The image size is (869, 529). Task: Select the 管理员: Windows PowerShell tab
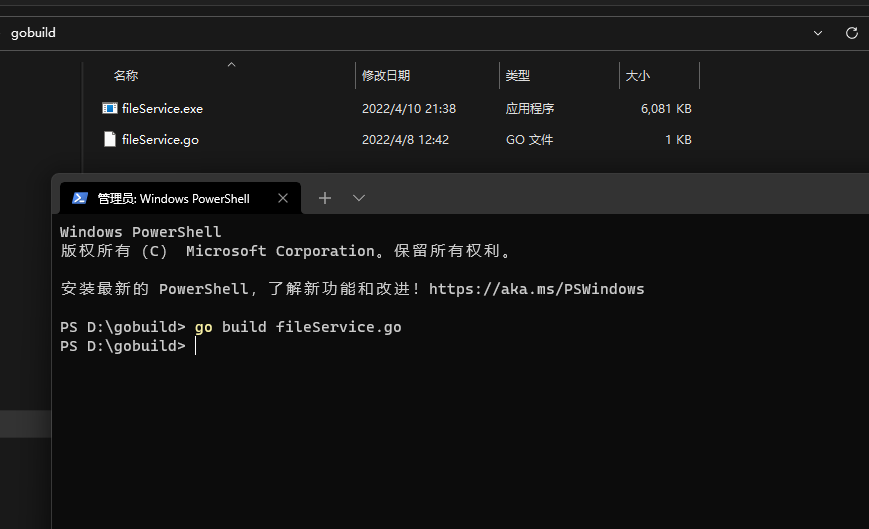173,198
